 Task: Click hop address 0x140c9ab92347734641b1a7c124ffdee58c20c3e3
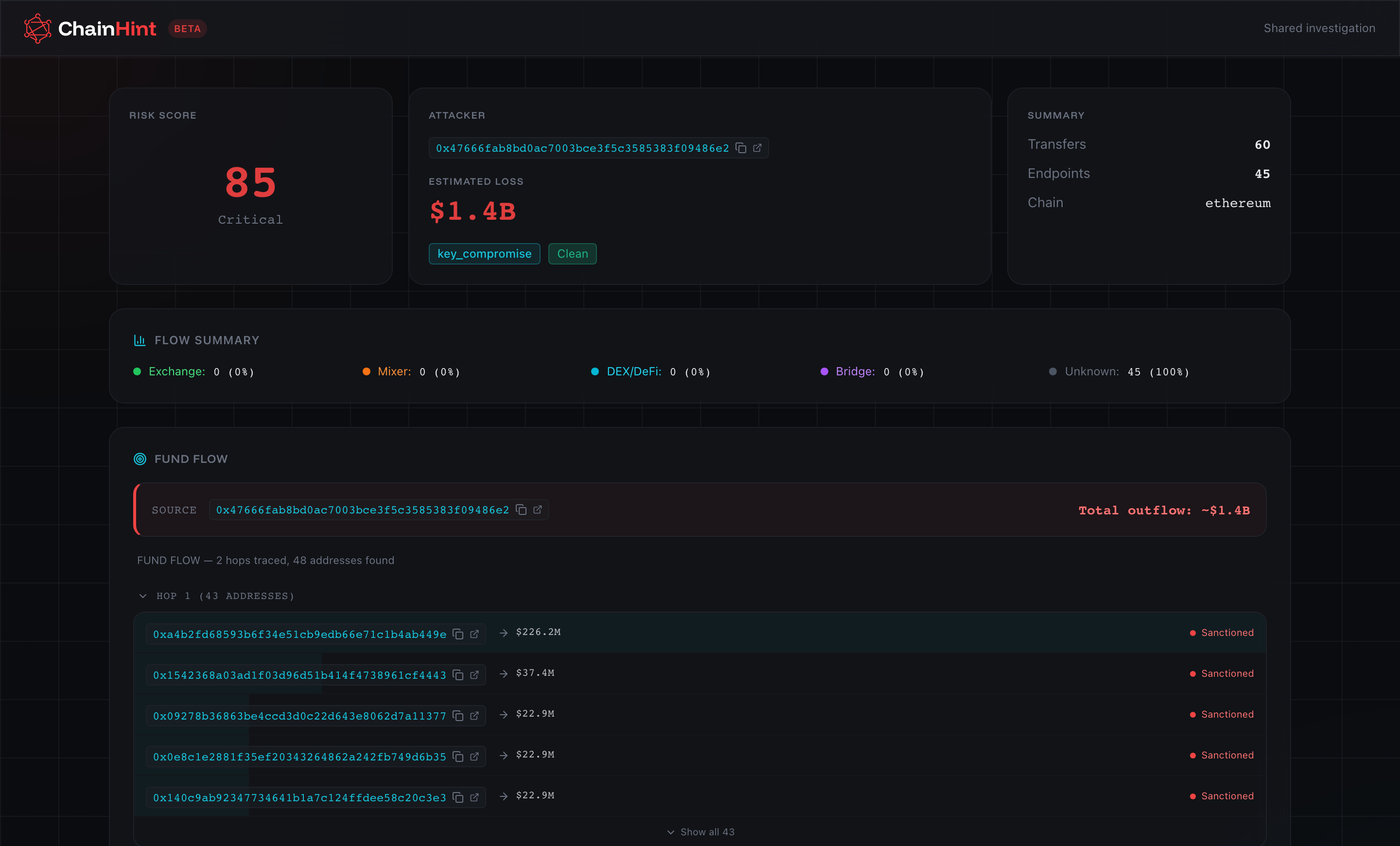click(299, 798)
